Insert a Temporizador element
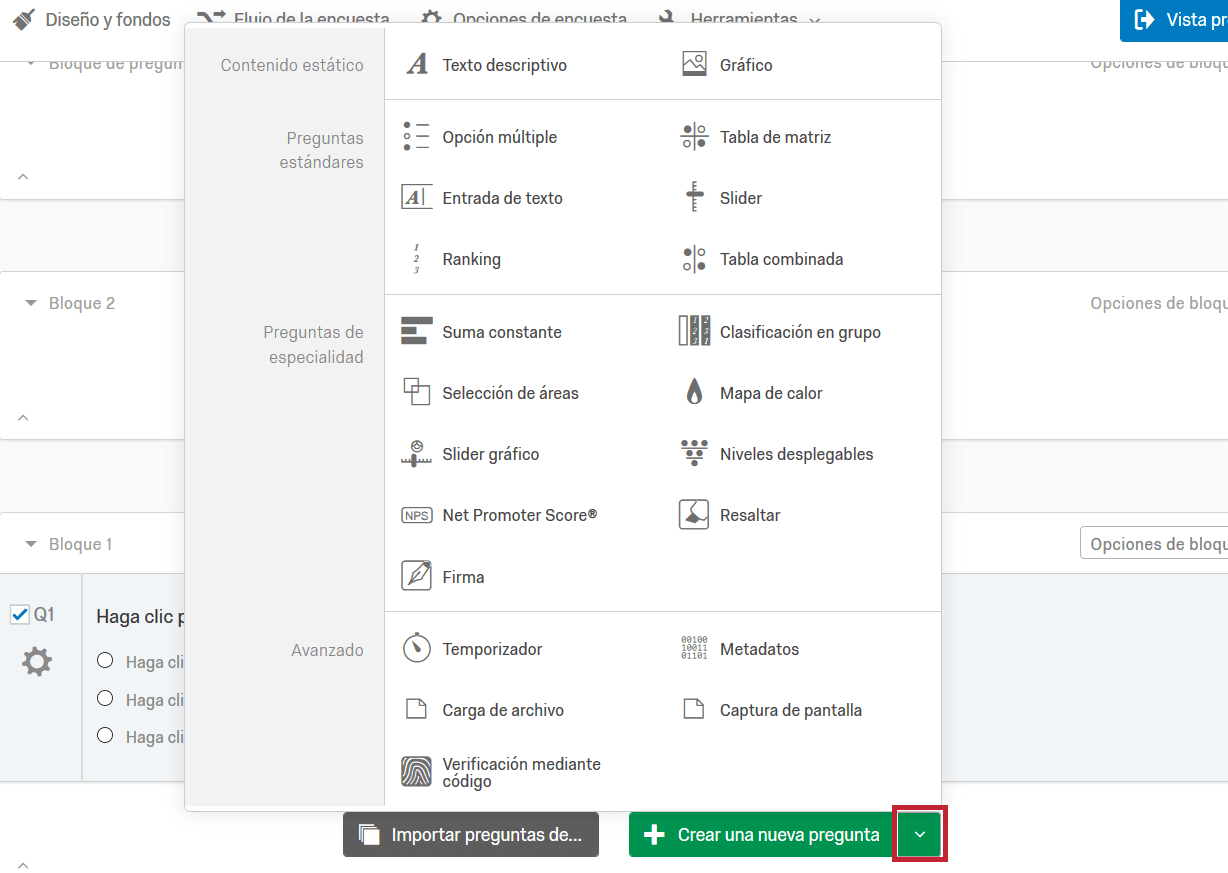The height and width of the screenshot is (873, 1228). coord(492,648)
